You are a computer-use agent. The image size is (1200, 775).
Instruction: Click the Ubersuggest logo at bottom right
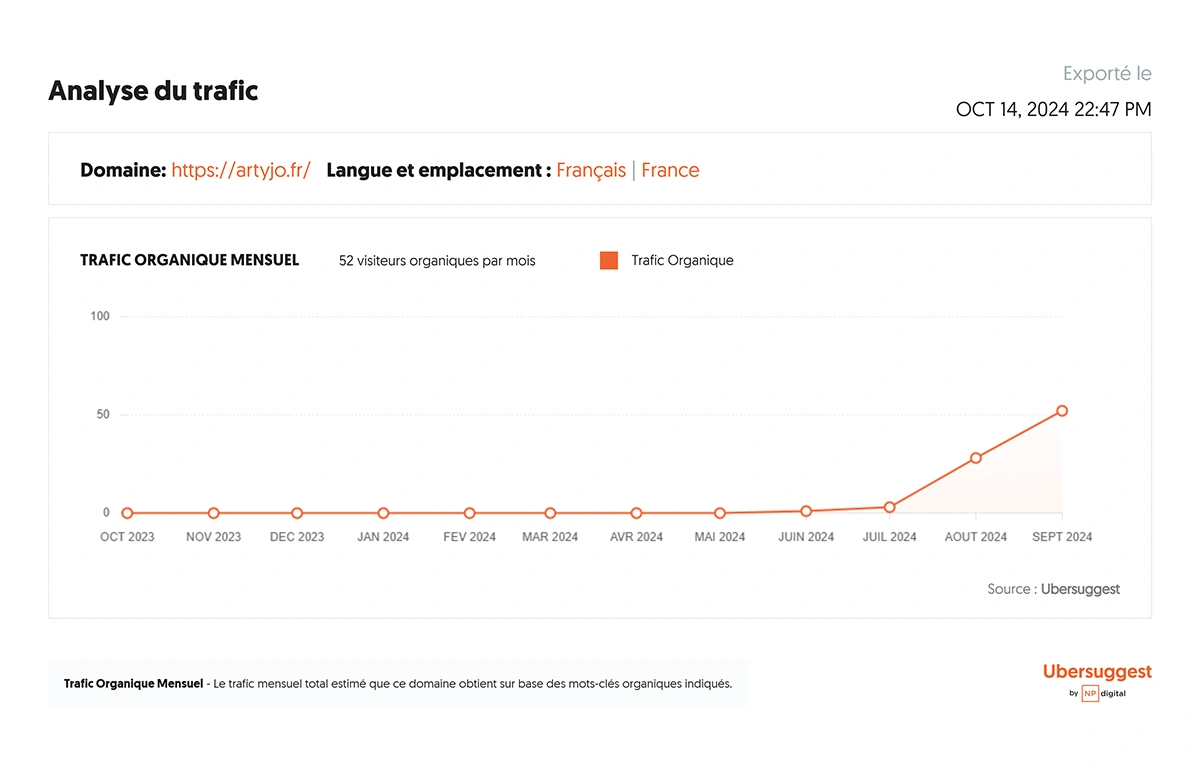[x=1097, y=672]
